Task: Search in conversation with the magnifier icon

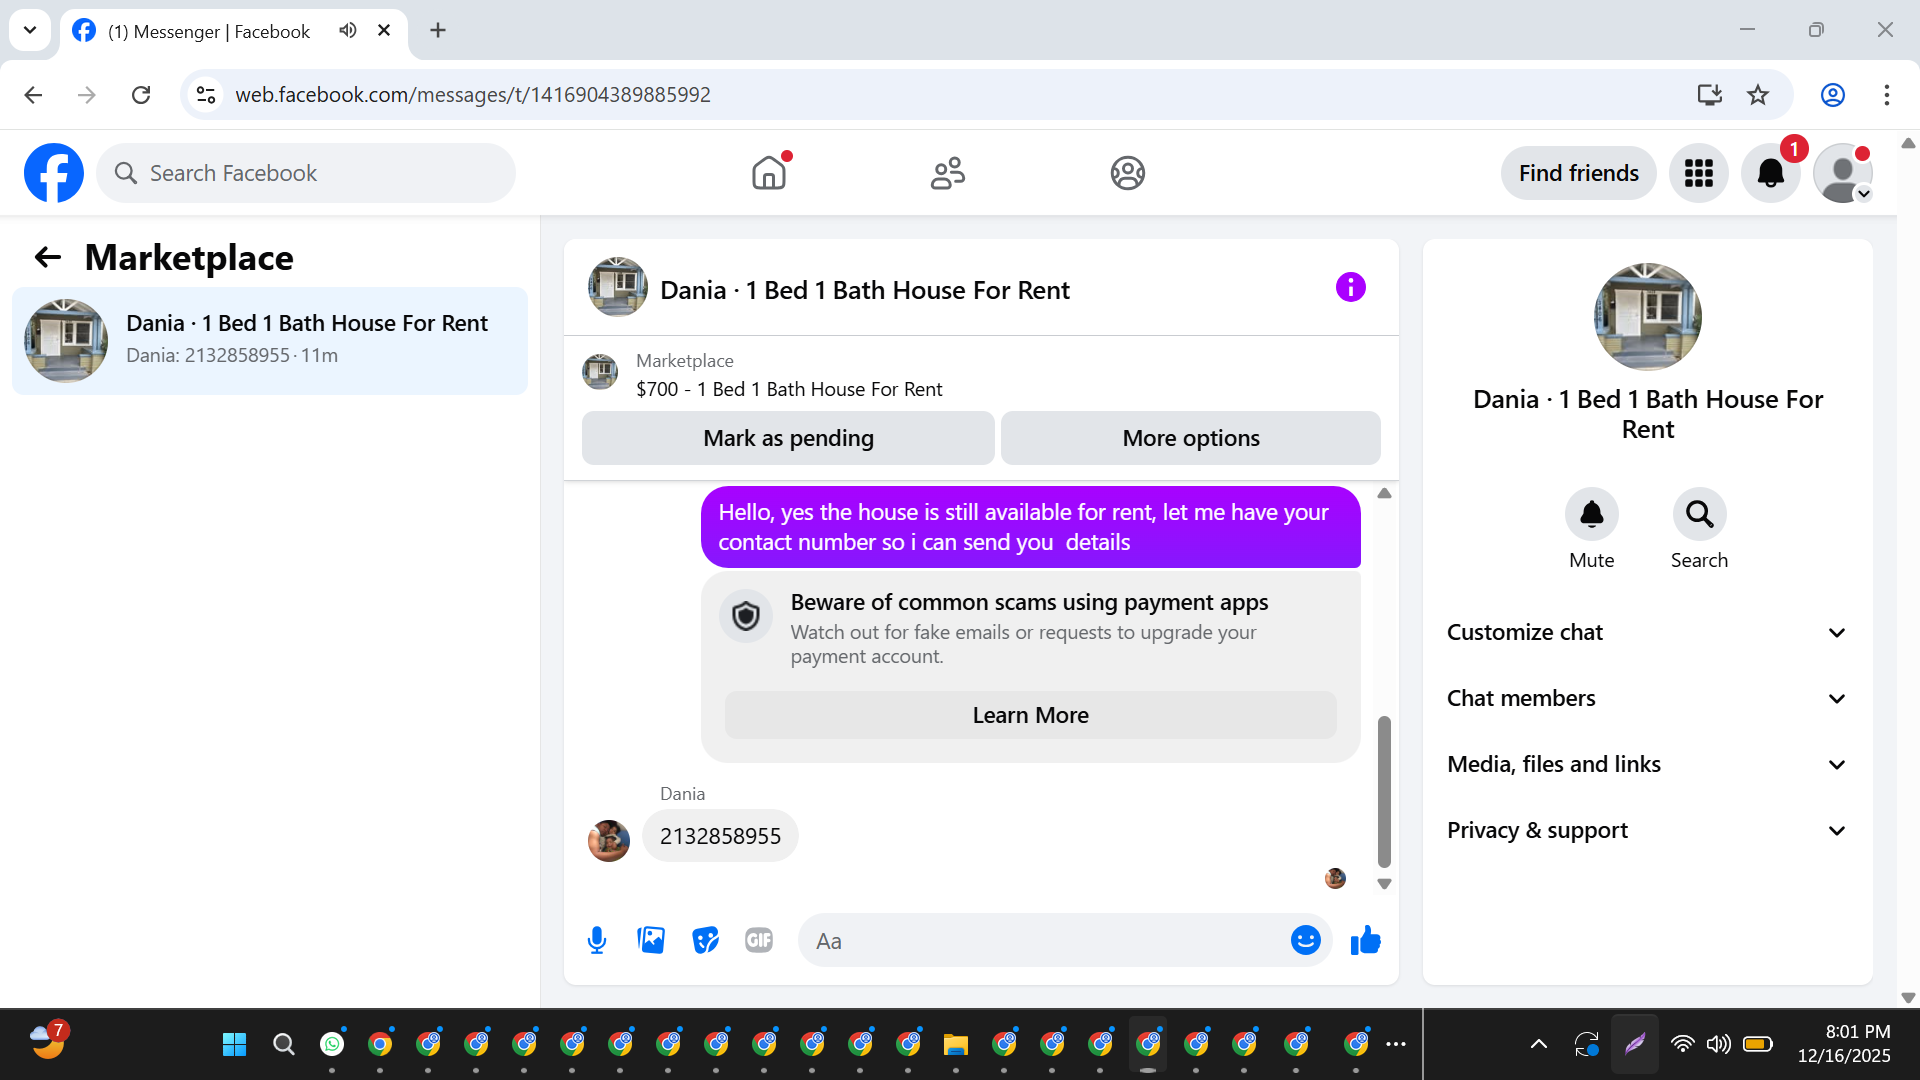Action: click(1699, 514)
